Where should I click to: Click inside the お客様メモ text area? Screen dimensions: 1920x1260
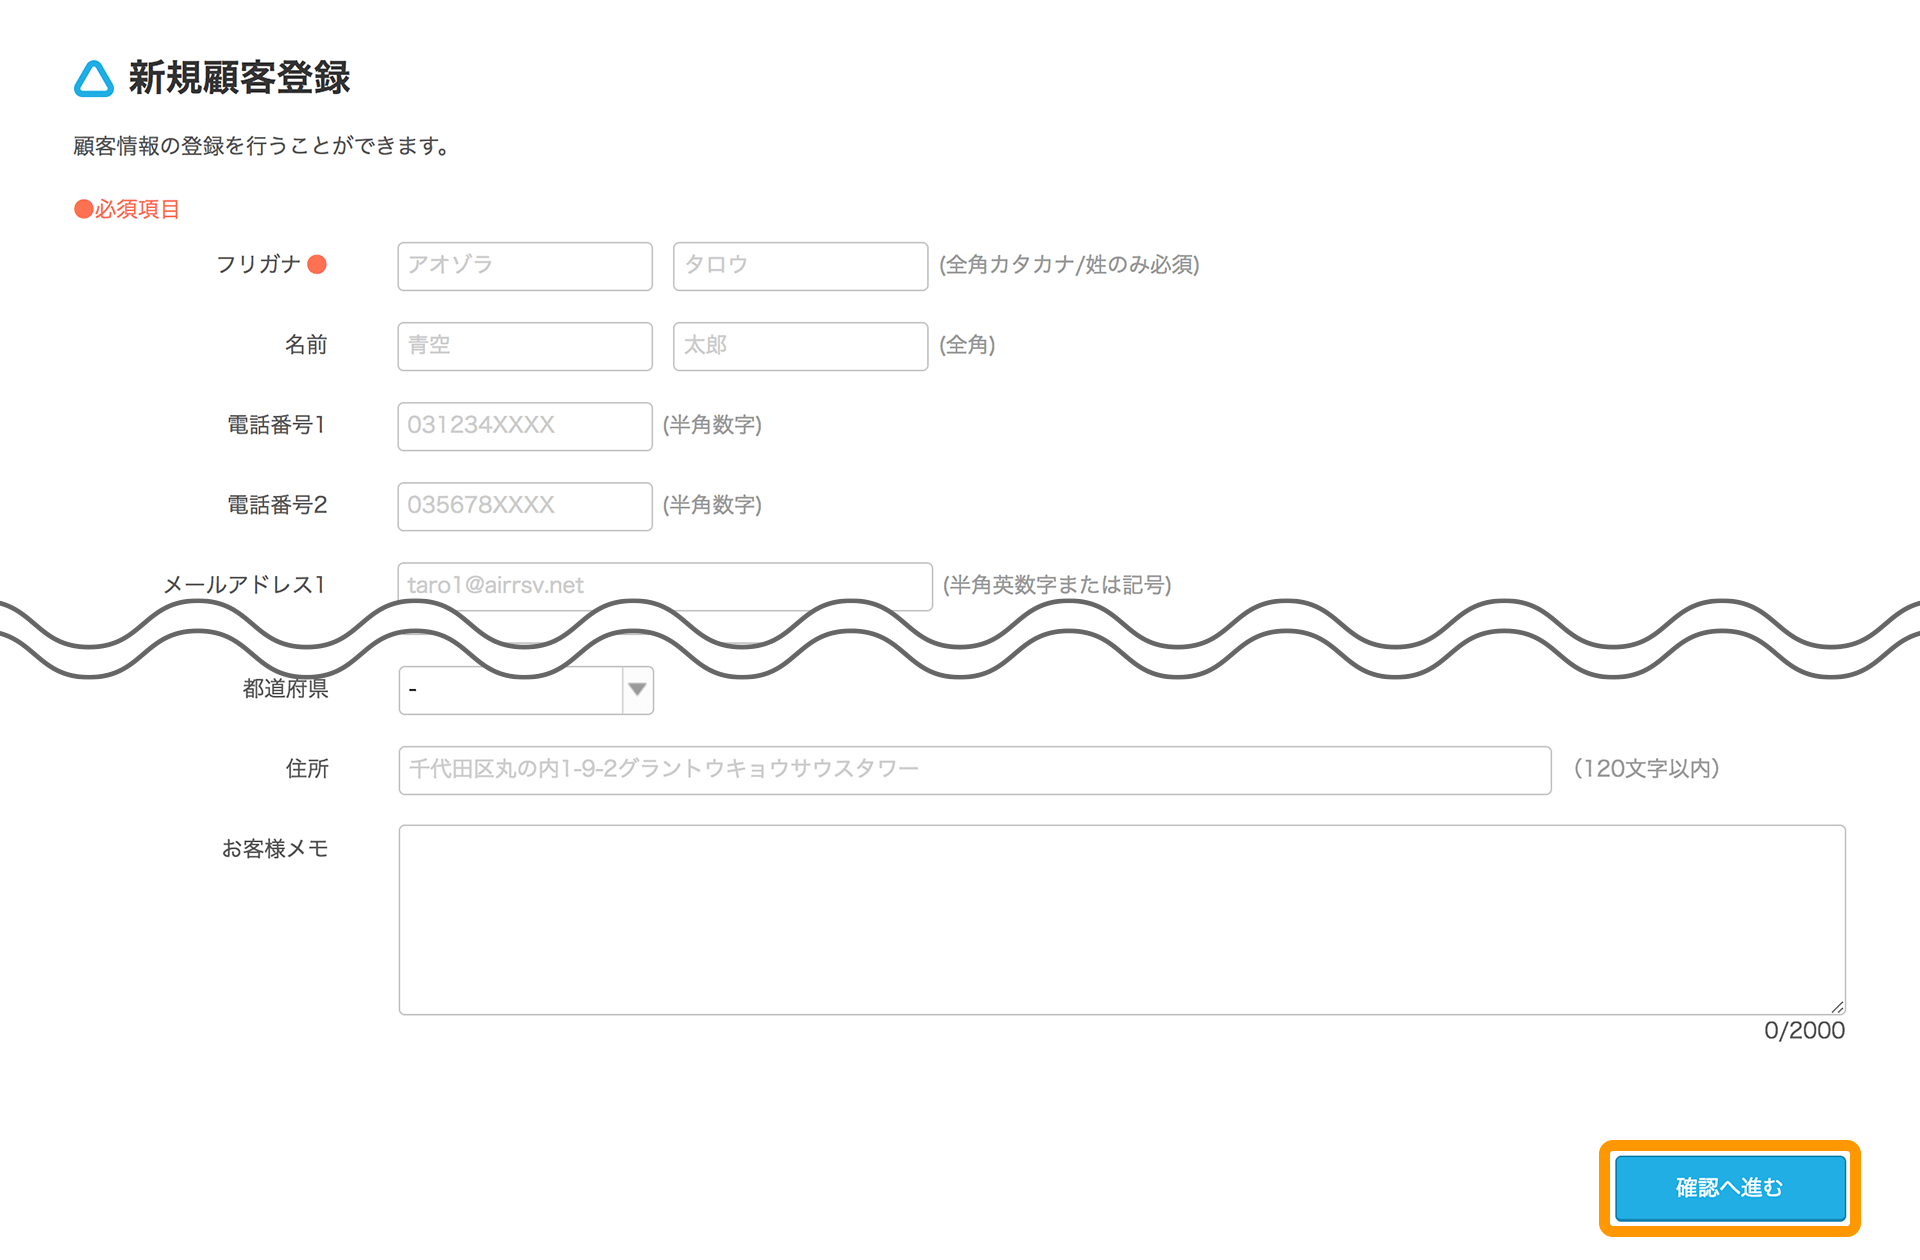[1121, 919]
